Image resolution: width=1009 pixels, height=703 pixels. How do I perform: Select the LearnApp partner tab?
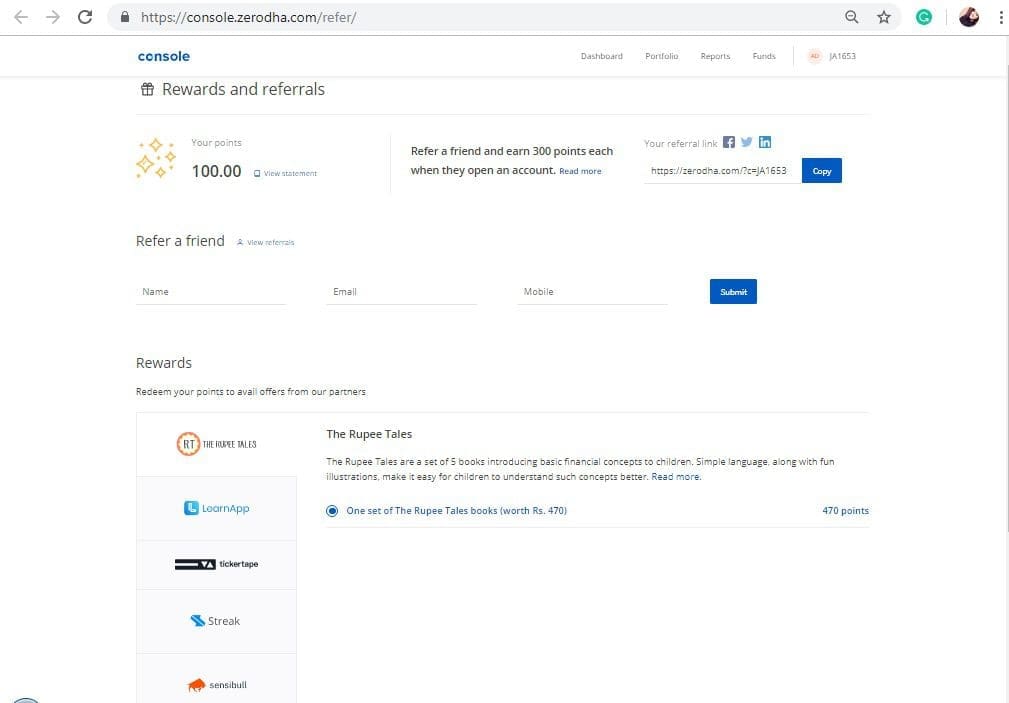216,508
